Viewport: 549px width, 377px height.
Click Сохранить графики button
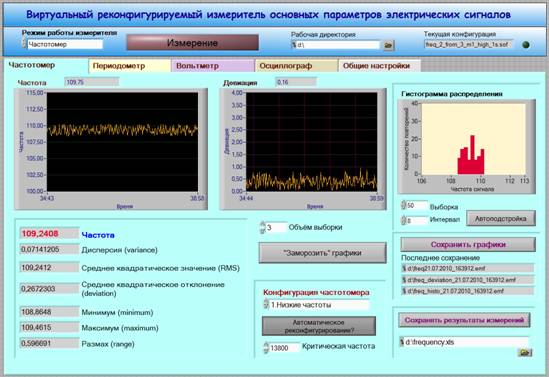click(x=468, y=244)
